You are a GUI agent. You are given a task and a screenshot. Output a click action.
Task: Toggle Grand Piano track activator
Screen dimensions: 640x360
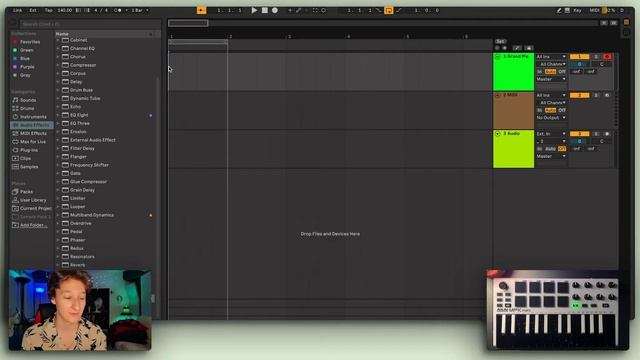[x=580, y=57]
